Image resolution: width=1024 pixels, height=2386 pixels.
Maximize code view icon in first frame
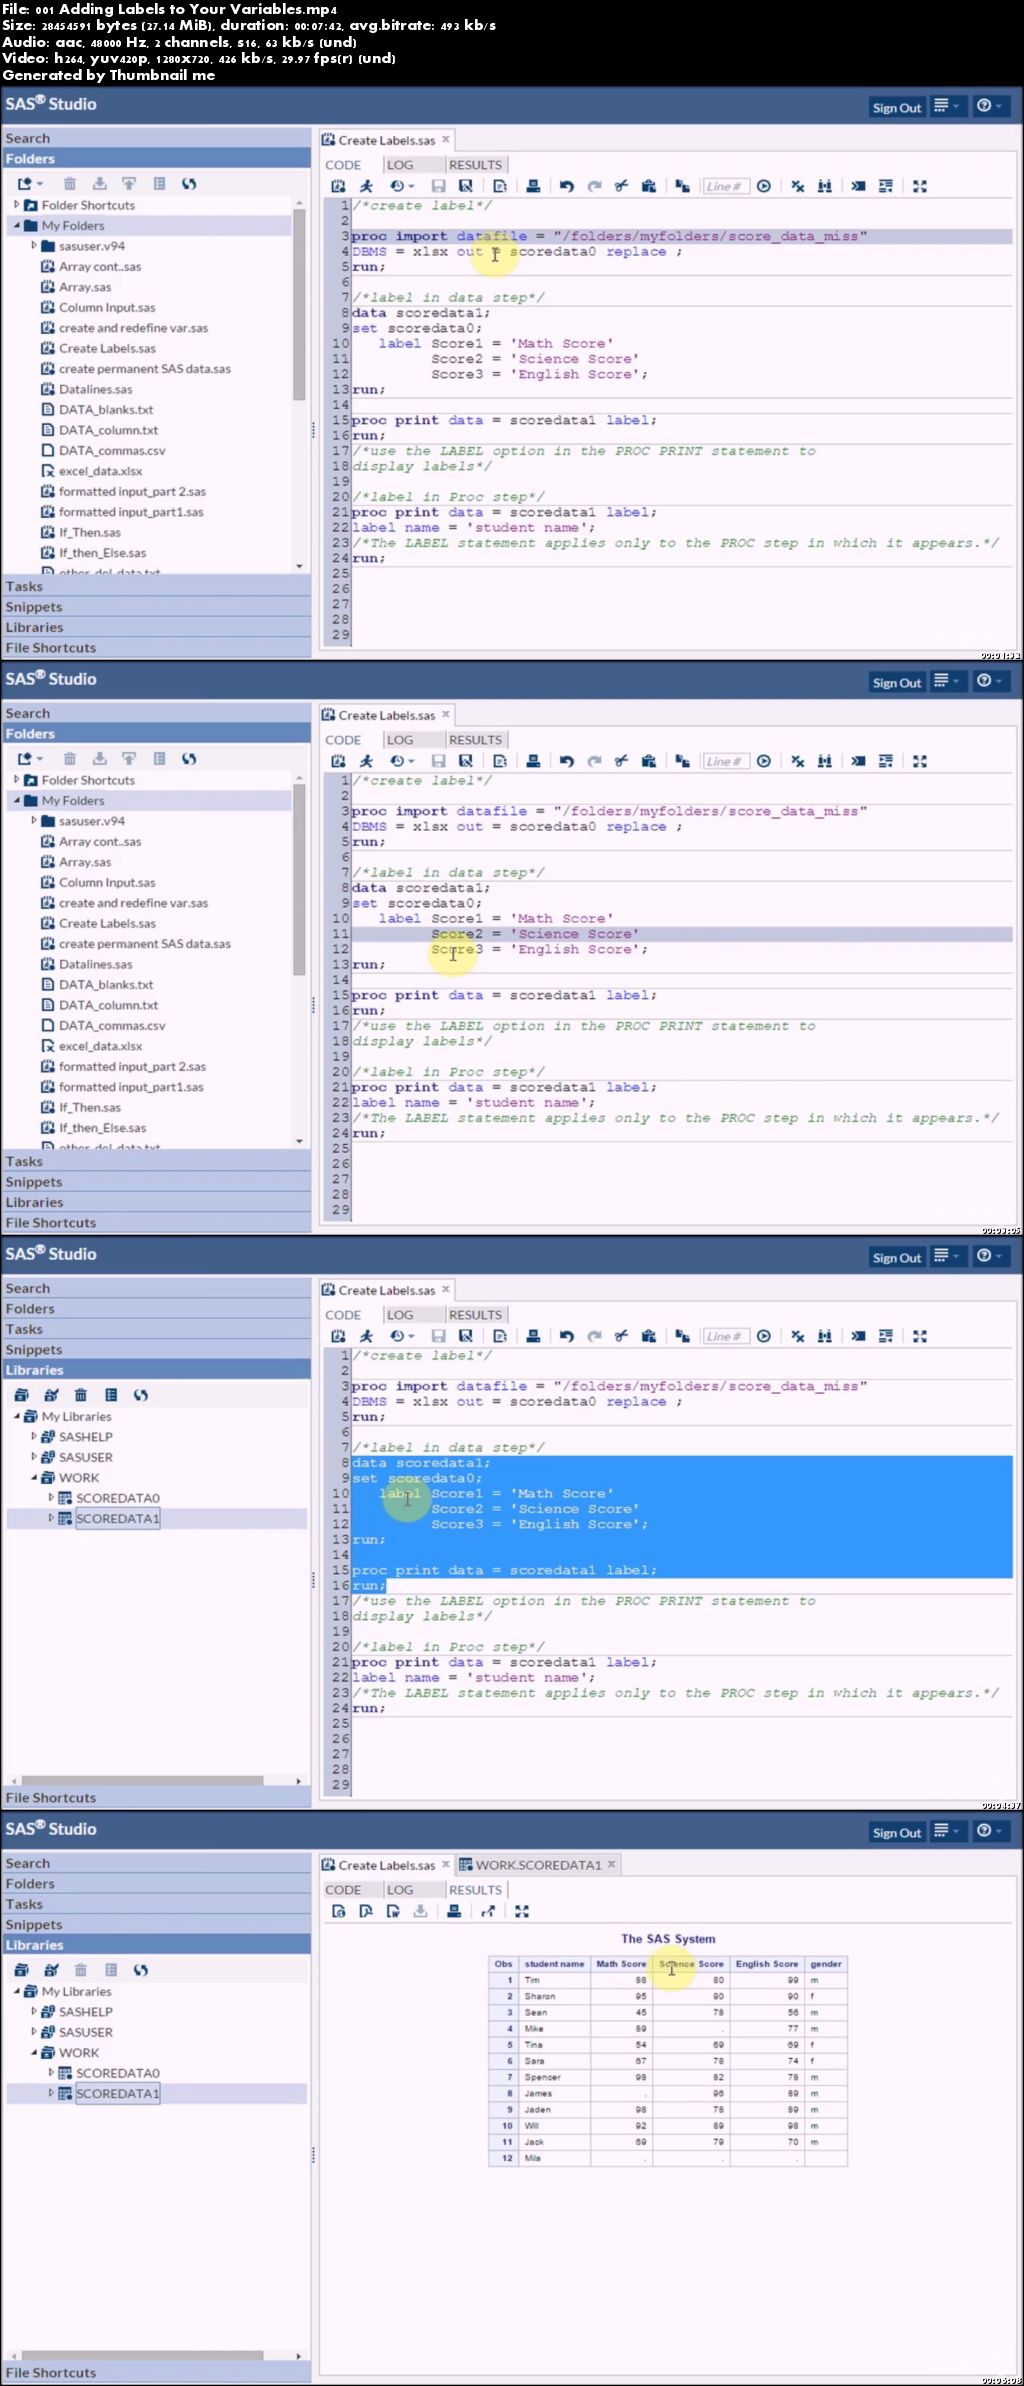pyautogui.click(x=920, y=186)
